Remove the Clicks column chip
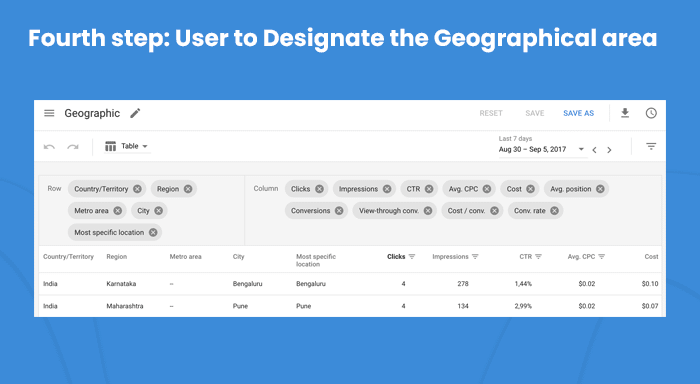Viewport: 700px width, 384px height. coord(319,189)
